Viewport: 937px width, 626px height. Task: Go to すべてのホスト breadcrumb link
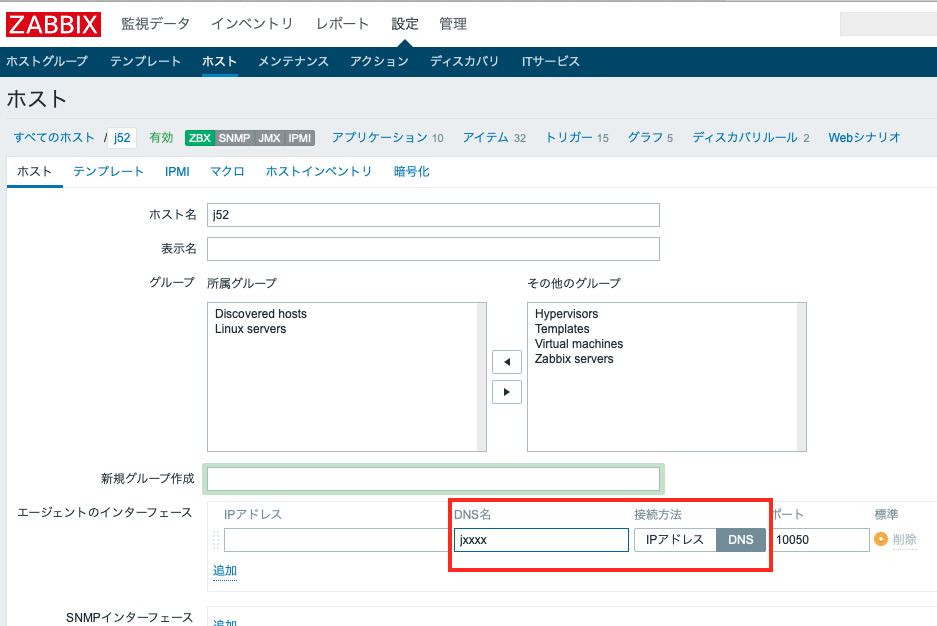tap(54, 138)
